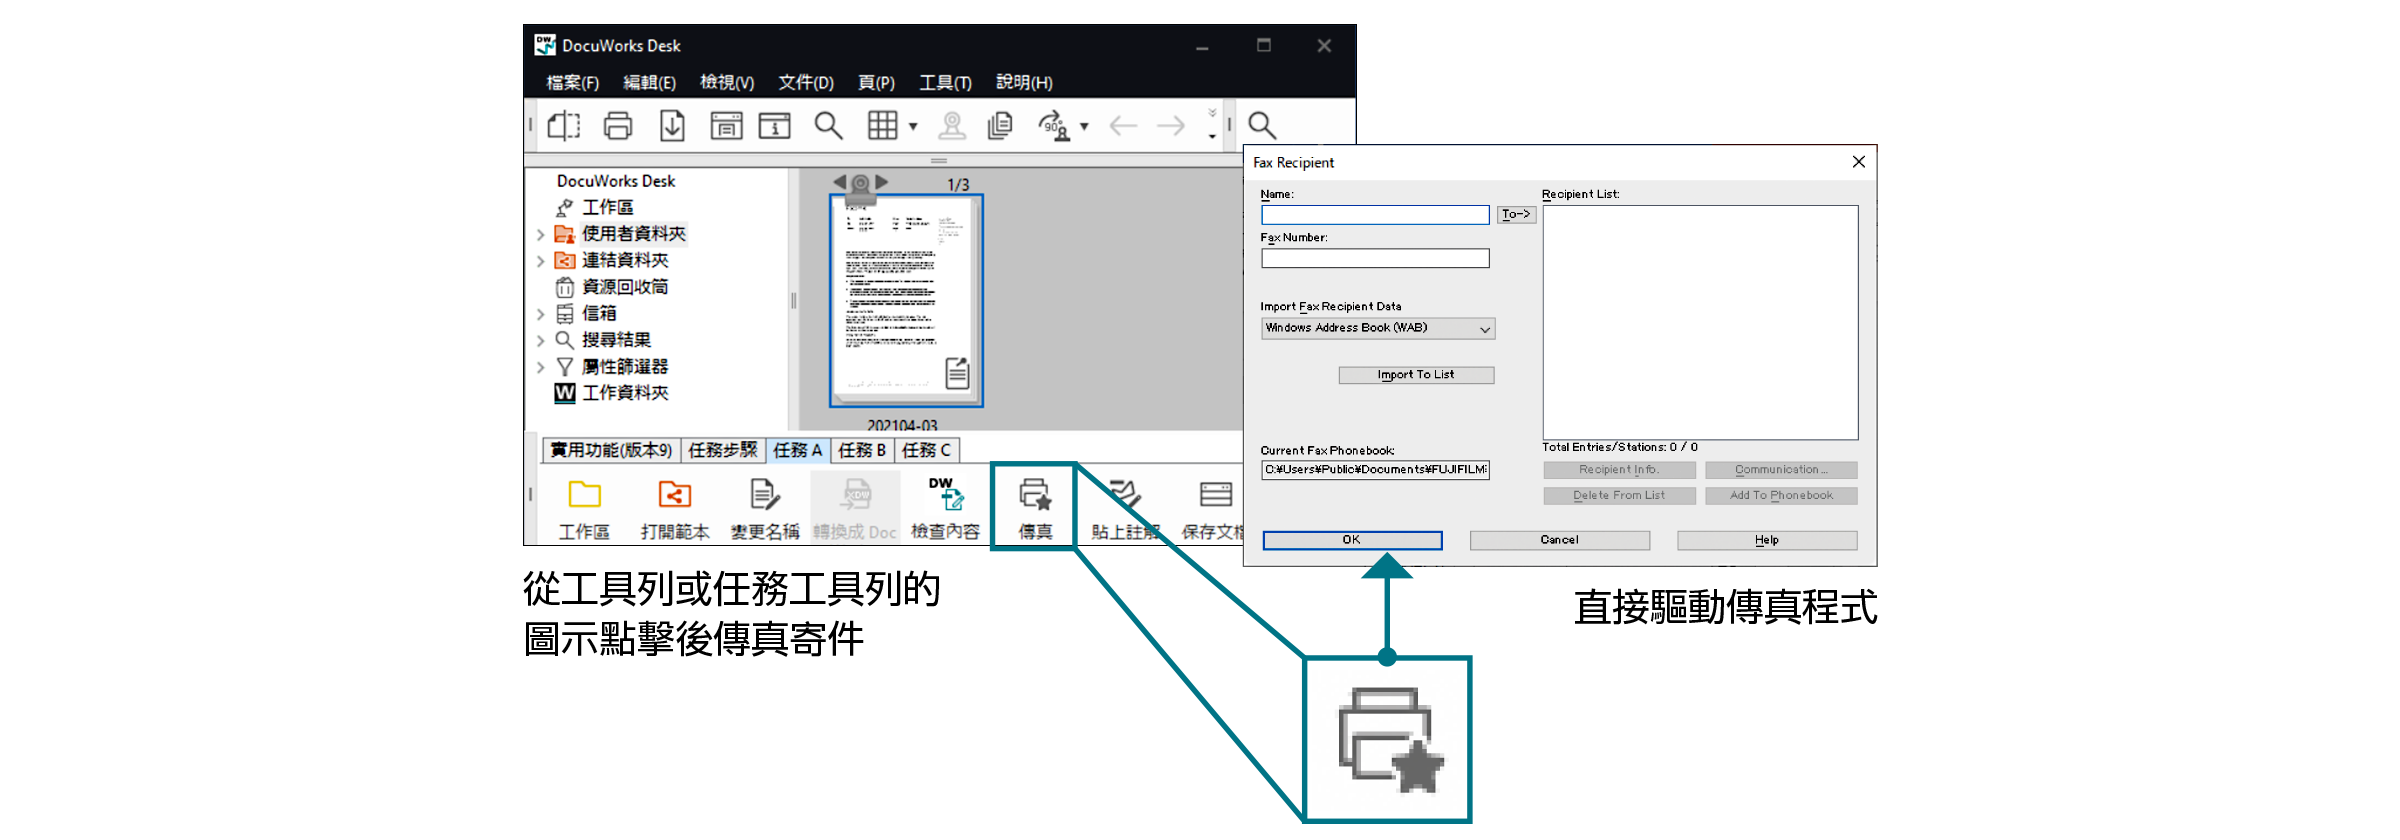Expand the 使用者資料夾 tree node
Viewport: 2400px width, 840px height.
click(541, 235)
